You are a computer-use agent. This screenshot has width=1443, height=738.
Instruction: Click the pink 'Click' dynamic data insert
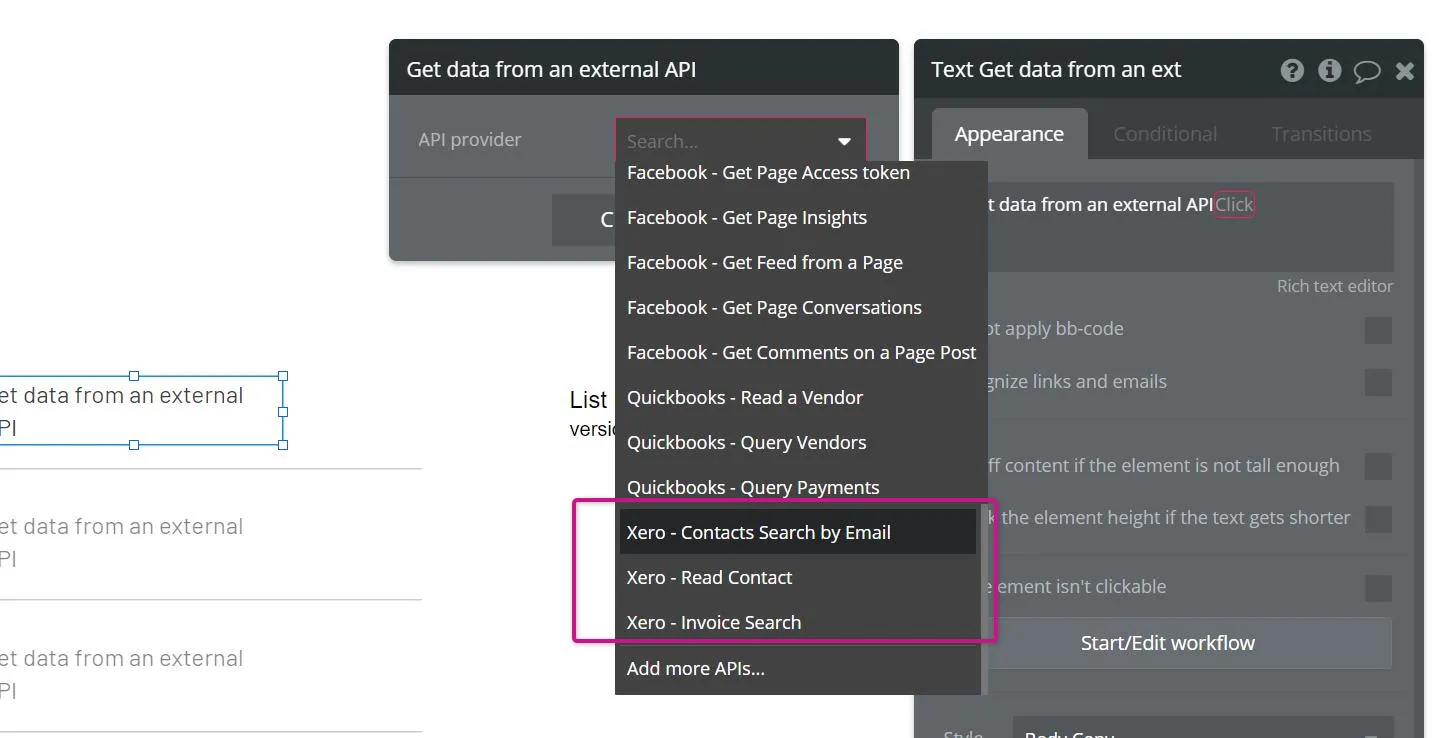(x=1234, y=205)
